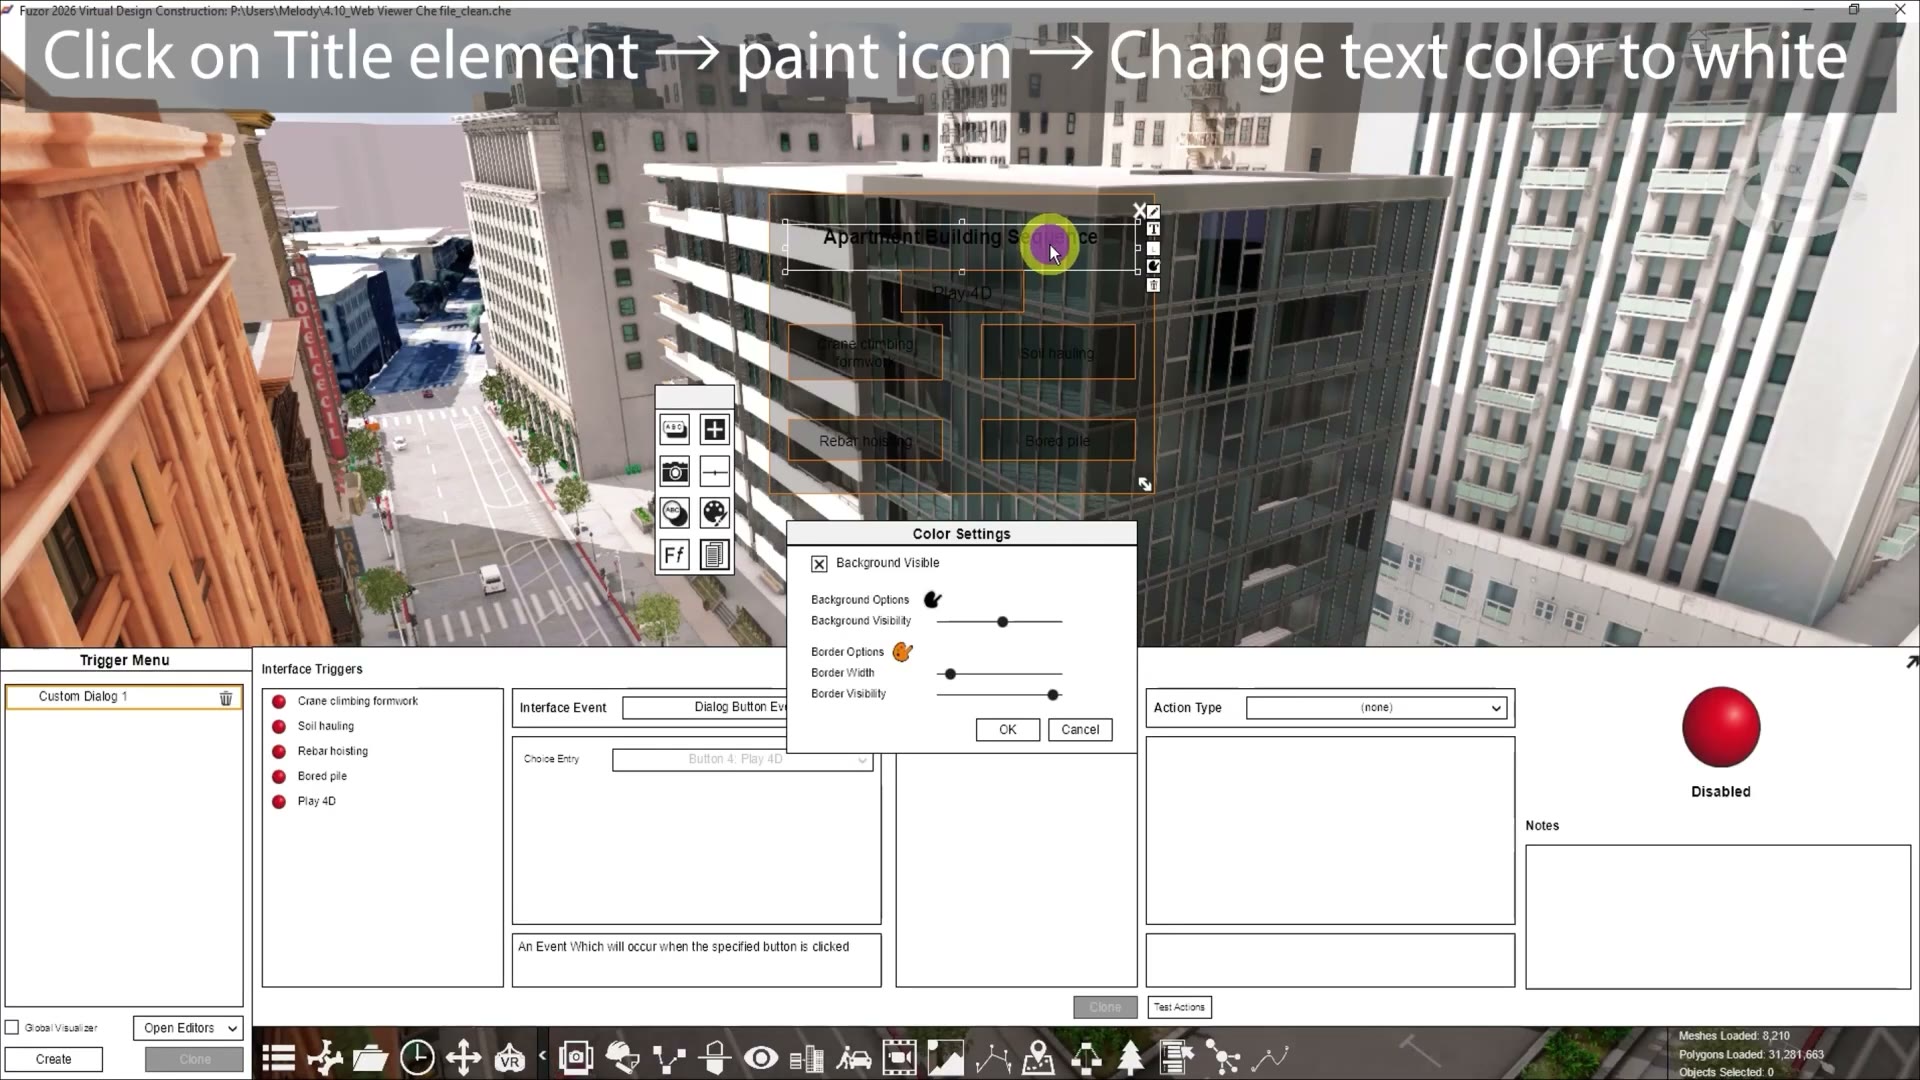
Task: Click Play 4D button in dialog preview
Action: (962, 292)
